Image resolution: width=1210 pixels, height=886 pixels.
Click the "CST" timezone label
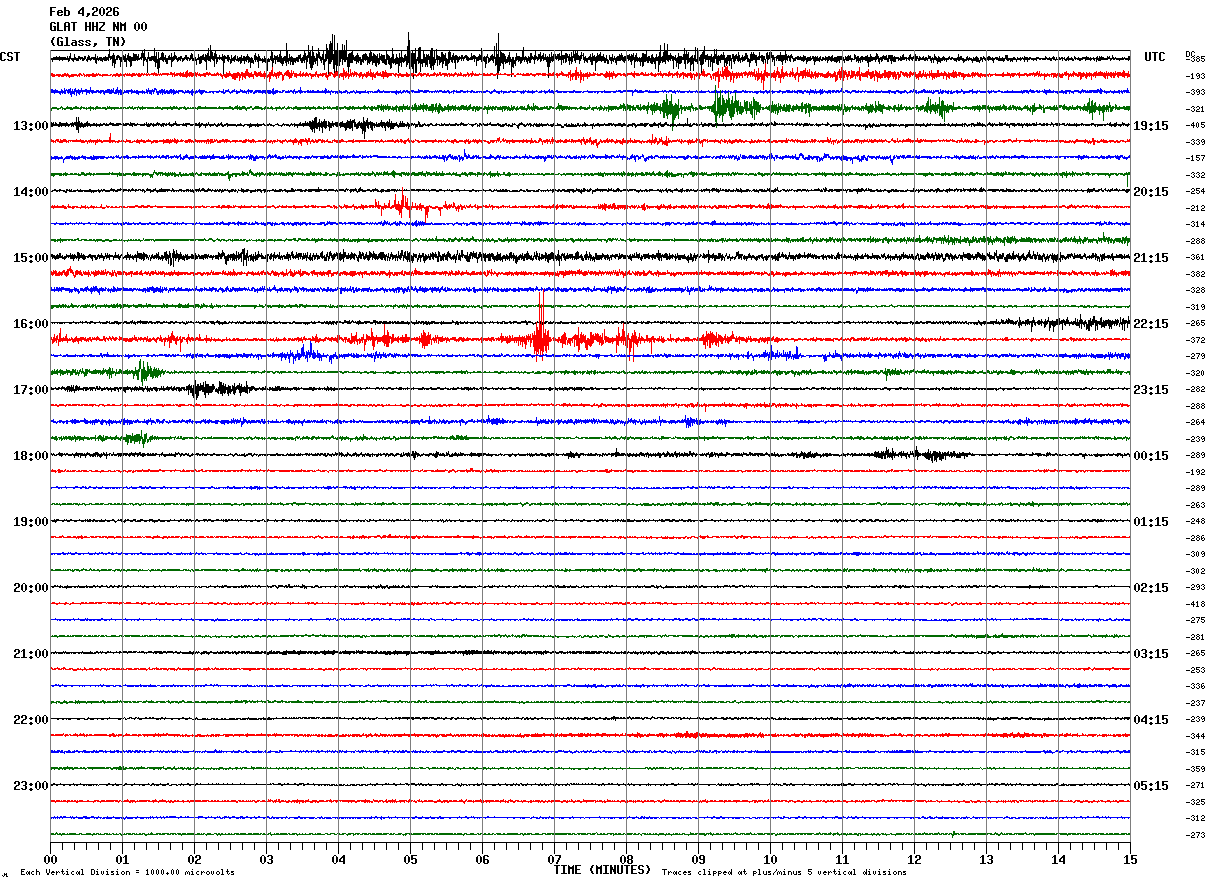(10, 57)
